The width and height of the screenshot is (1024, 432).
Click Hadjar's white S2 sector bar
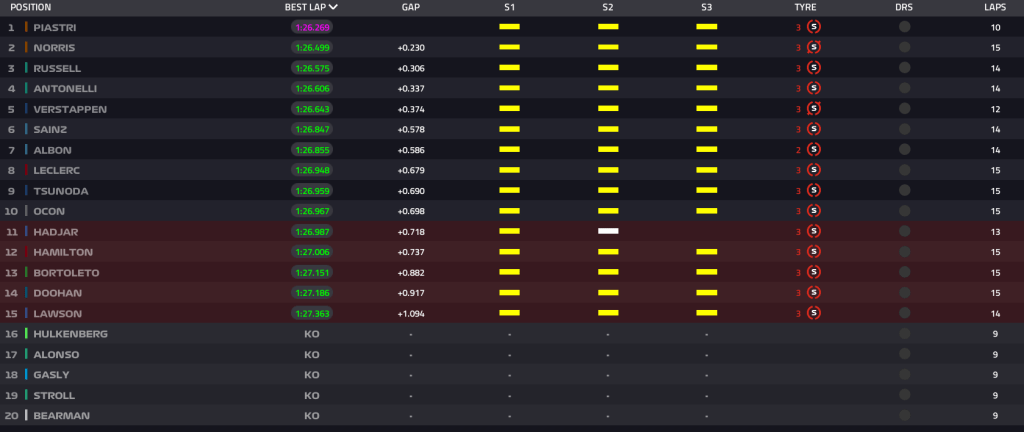pyautogui.click(x=608, y=232)
